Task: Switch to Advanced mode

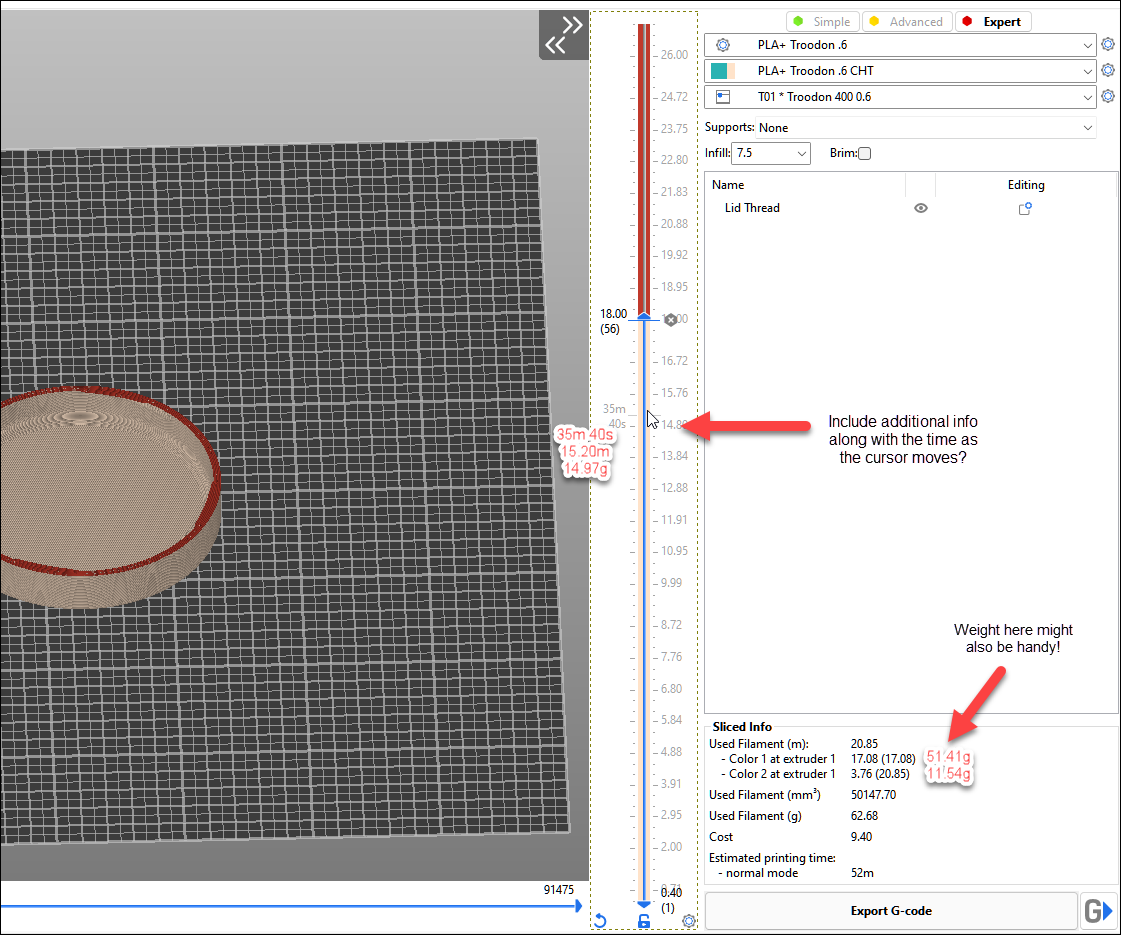Action: tap(907, 21)
